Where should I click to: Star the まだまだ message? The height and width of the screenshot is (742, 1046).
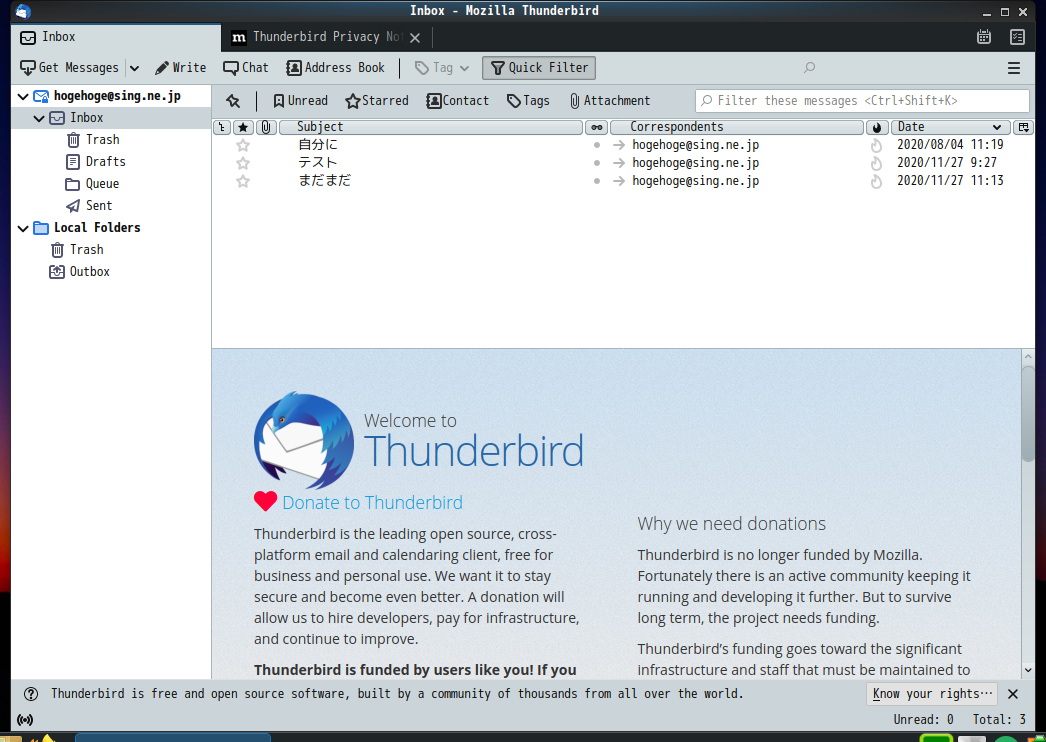[x=243, y=181]
